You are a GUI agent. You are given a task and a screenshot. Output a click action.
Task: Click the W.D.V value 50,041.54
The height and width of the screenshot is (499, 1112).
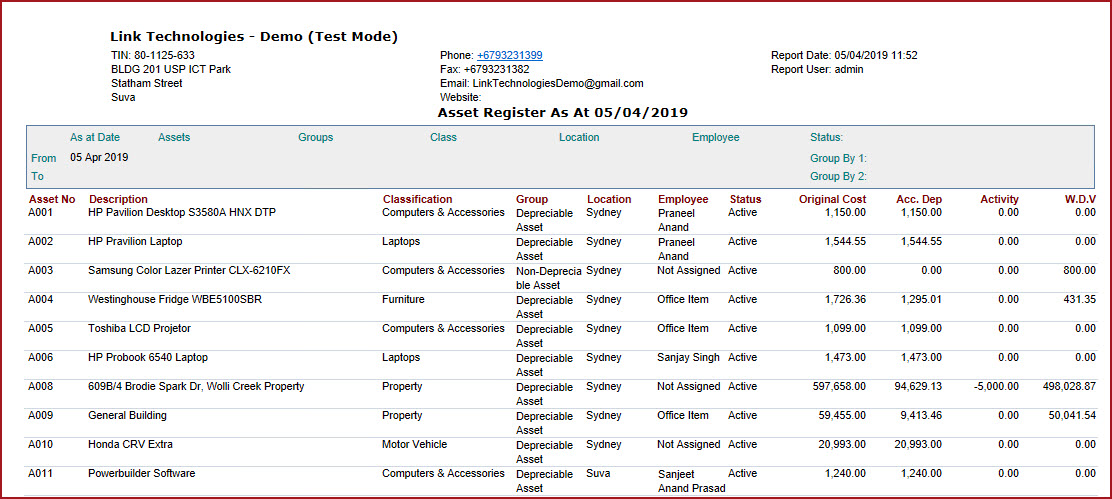coord(1072,415)
